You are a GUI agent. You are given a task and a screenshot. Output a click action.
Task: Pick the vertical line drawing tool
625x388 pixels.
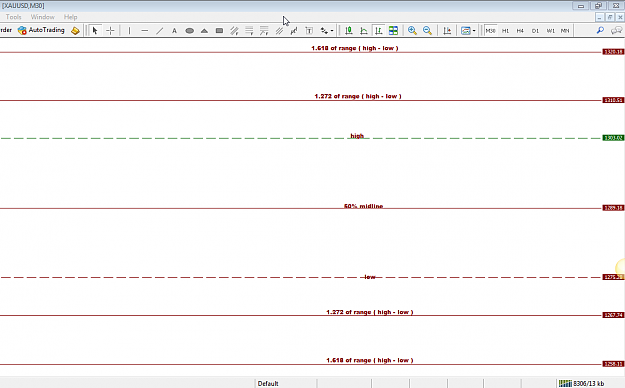coord(129,31)
